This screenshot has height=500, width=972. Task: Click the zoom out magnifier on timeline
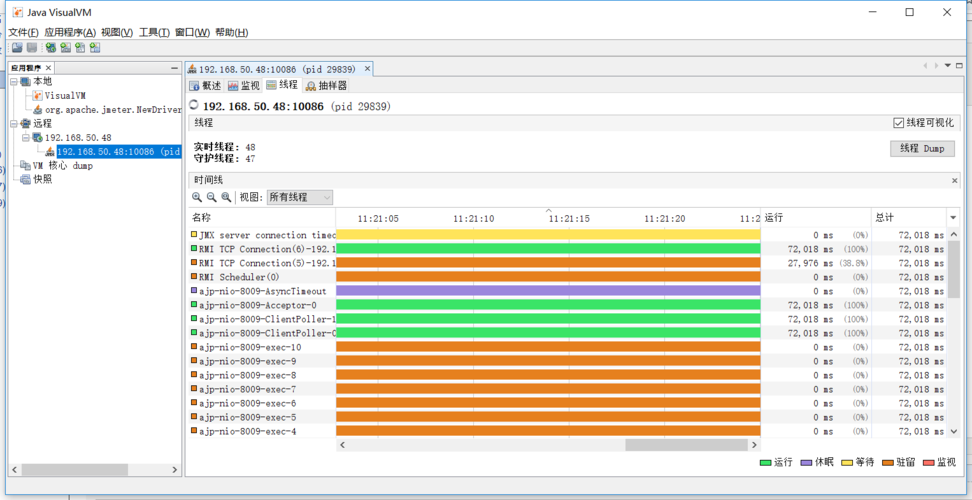[211, 197]
